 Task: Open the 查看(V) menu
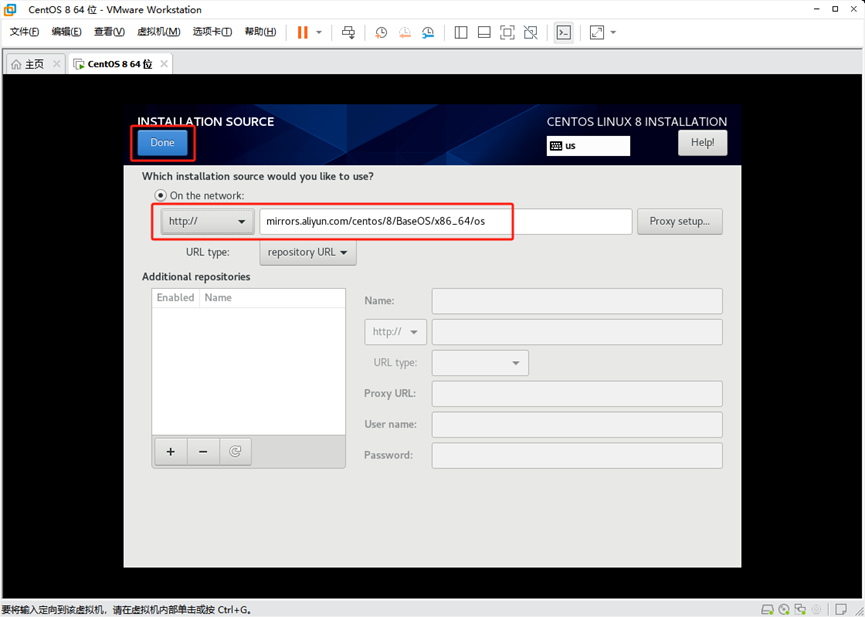(109, 32)
